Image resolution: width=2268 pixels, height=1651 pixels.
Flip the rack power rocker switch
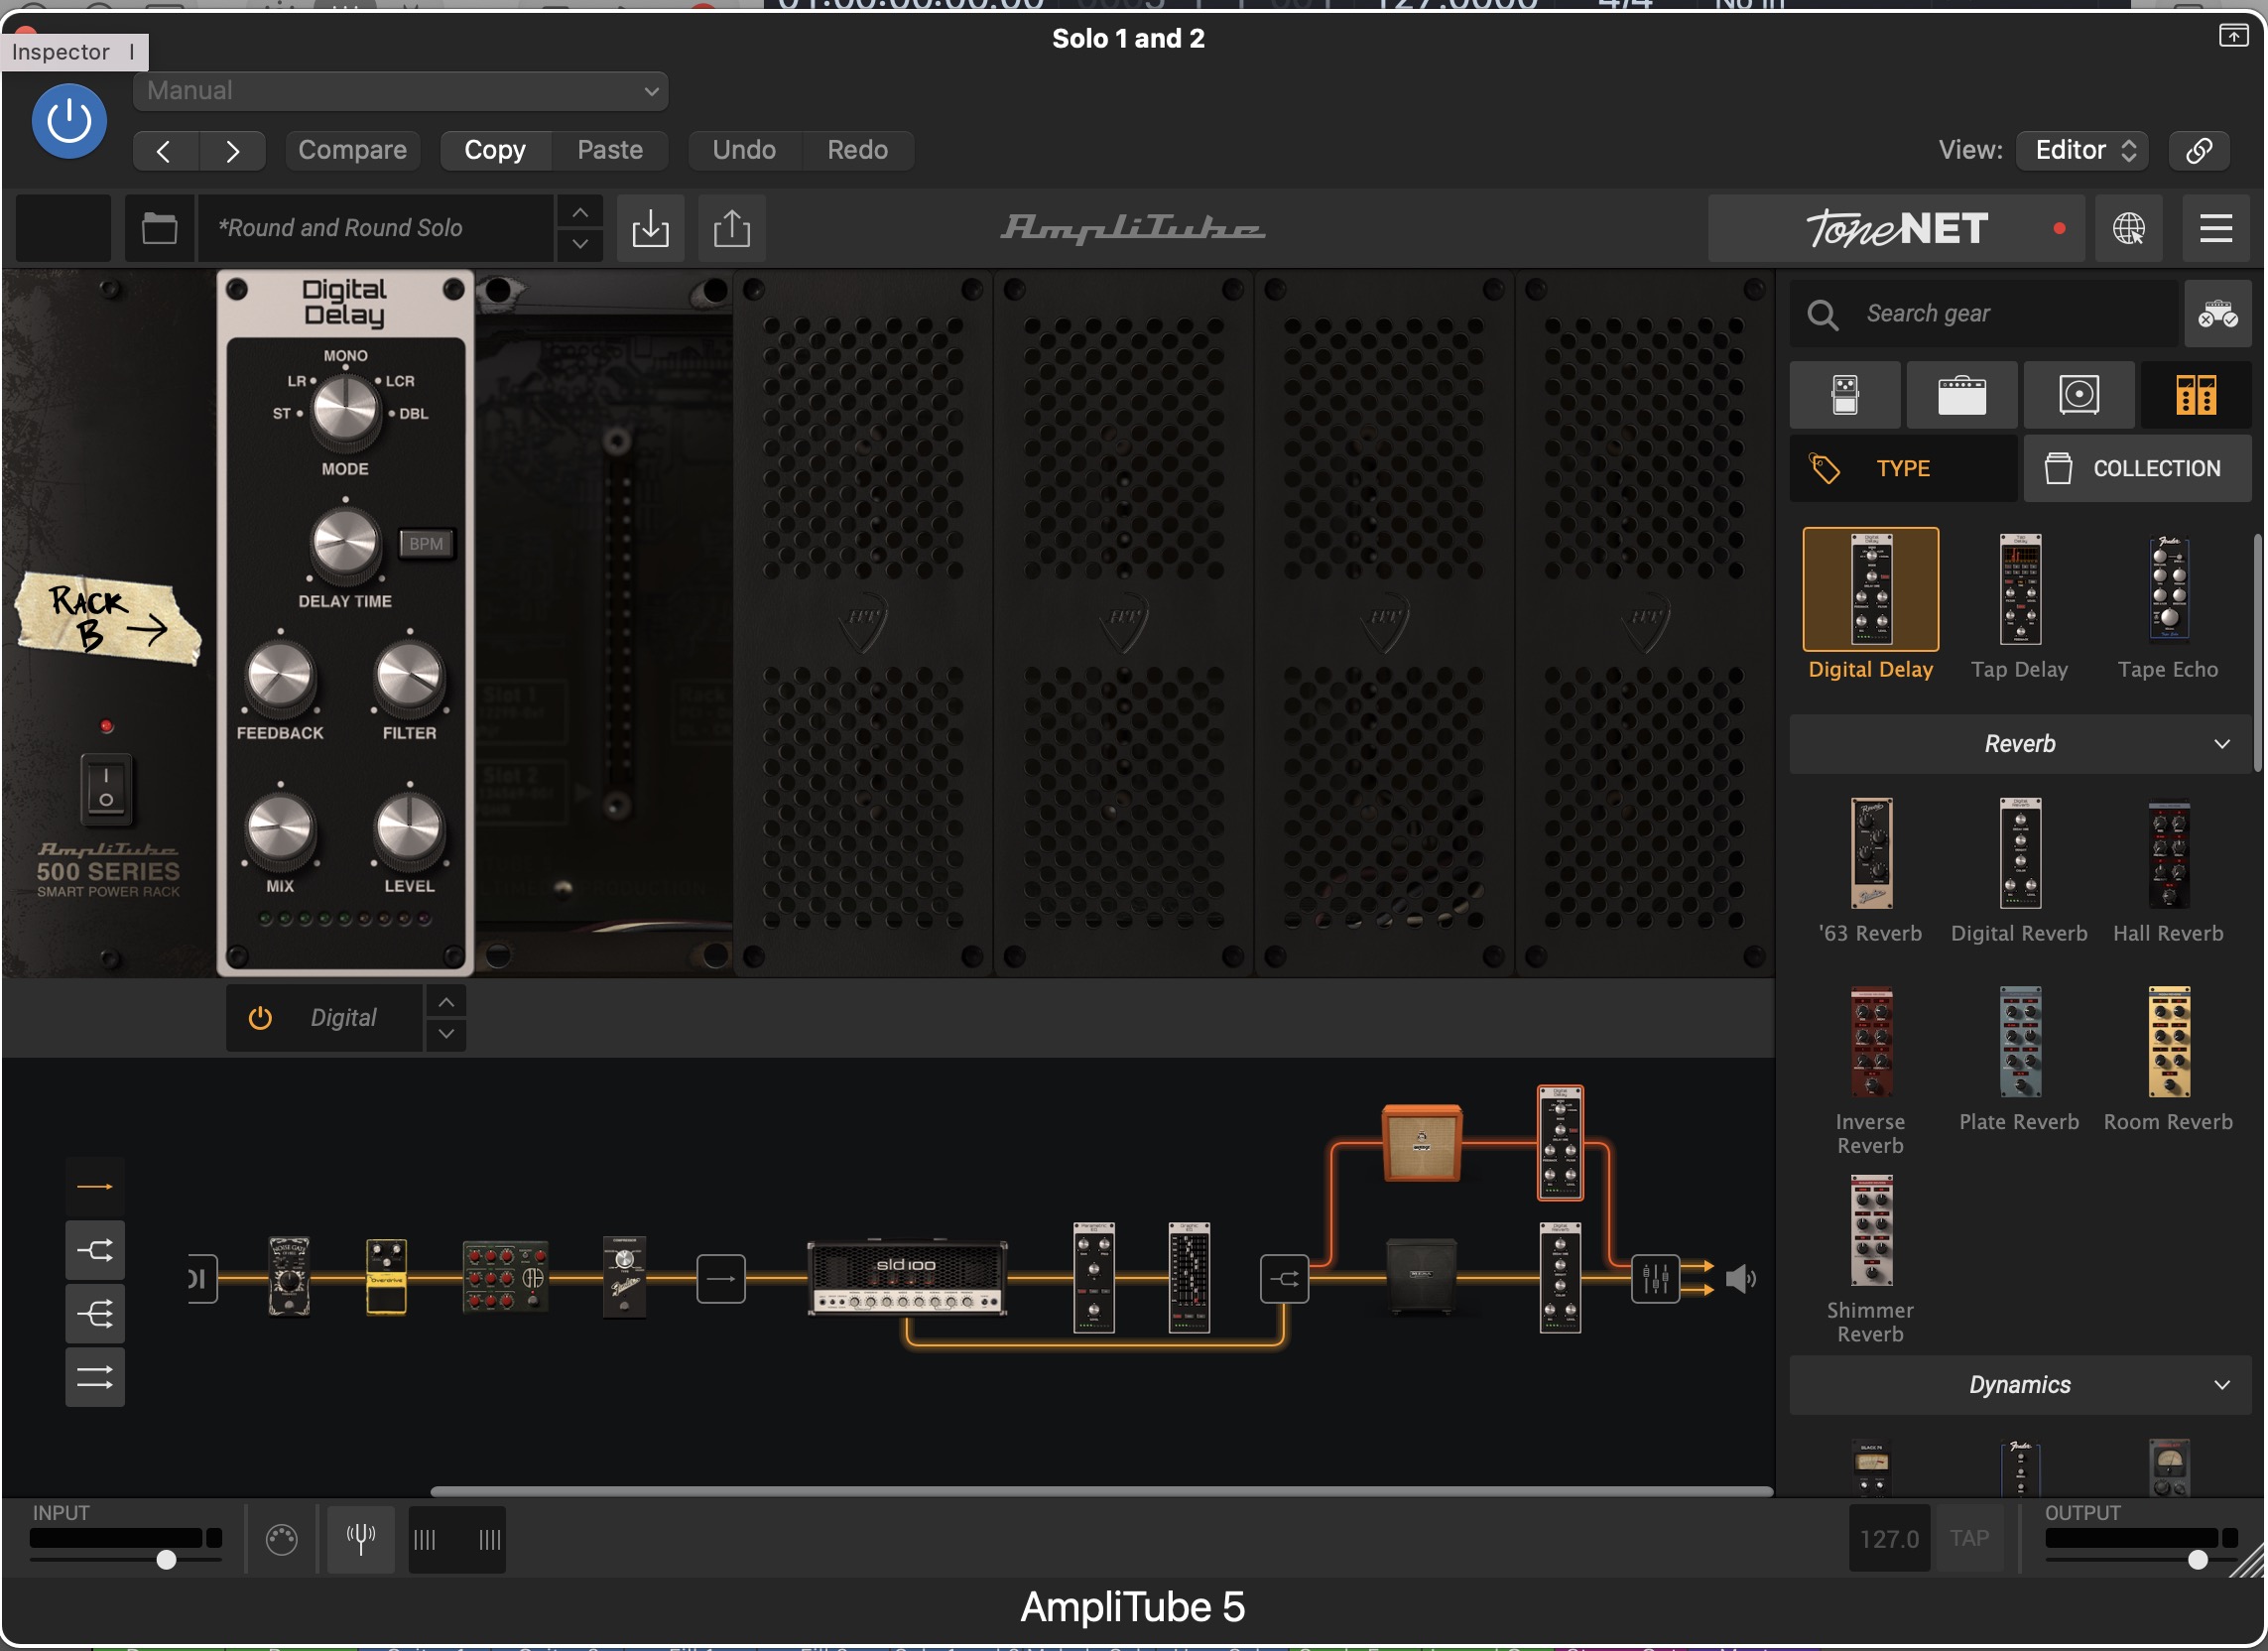(106, 788)
